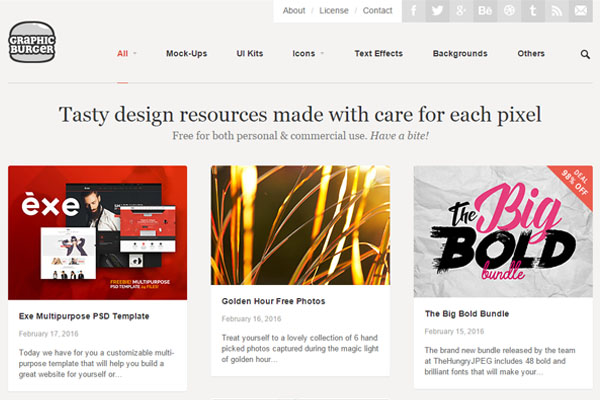Open the Twitter social icon
600x400 pixels.
[x=437, y=11]
